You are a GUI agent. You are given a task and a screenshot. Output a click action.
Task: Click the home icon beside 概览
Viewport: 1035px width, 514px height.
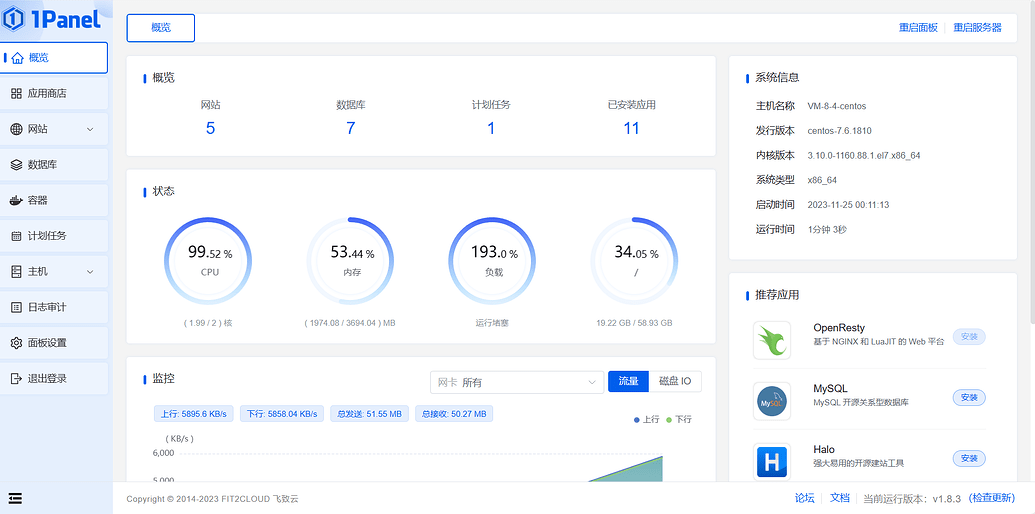pos(17,58)
